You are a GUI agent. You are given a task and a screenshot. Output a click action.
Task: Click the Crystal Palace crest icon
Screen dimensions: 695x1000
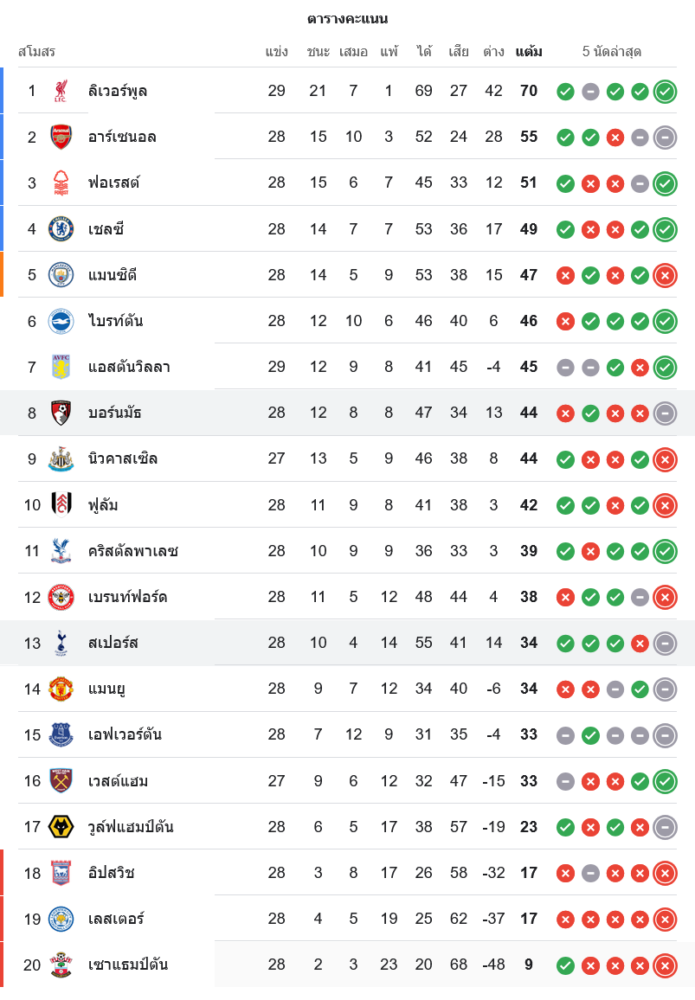click(x=62, y=551)
